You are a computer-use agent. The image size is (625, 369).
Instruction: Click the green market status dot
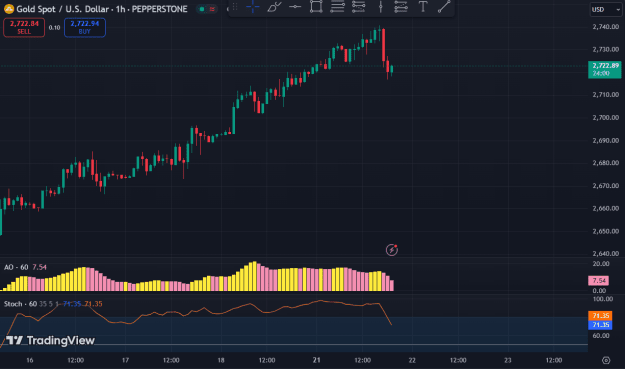(x=202, y=9)
